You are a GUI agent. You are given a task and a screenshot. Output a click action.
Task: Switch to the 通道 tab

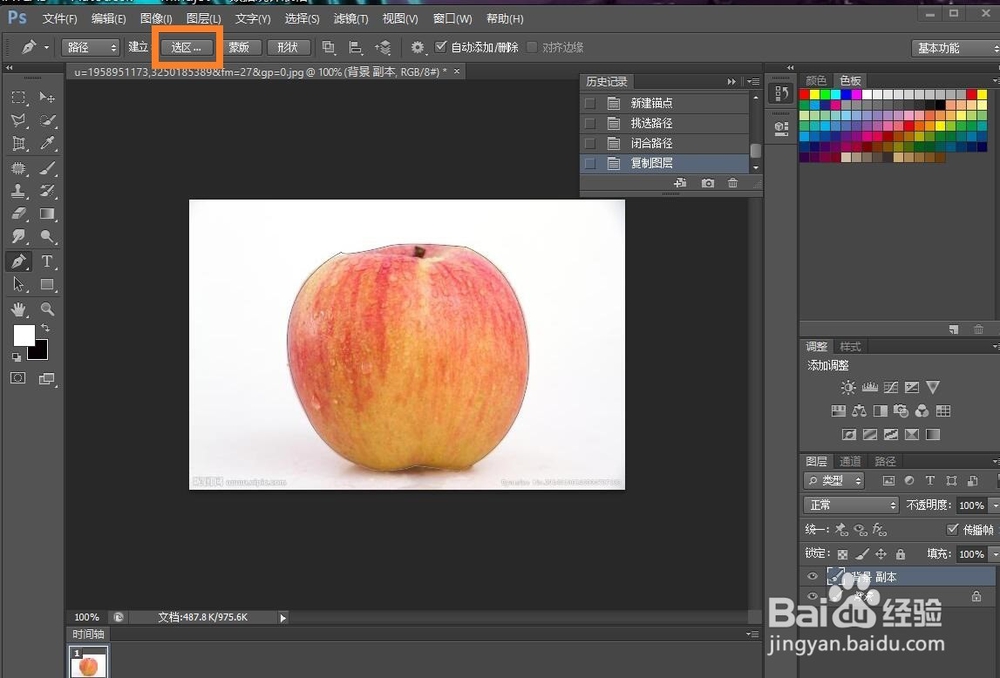click(x=850, y=461)
